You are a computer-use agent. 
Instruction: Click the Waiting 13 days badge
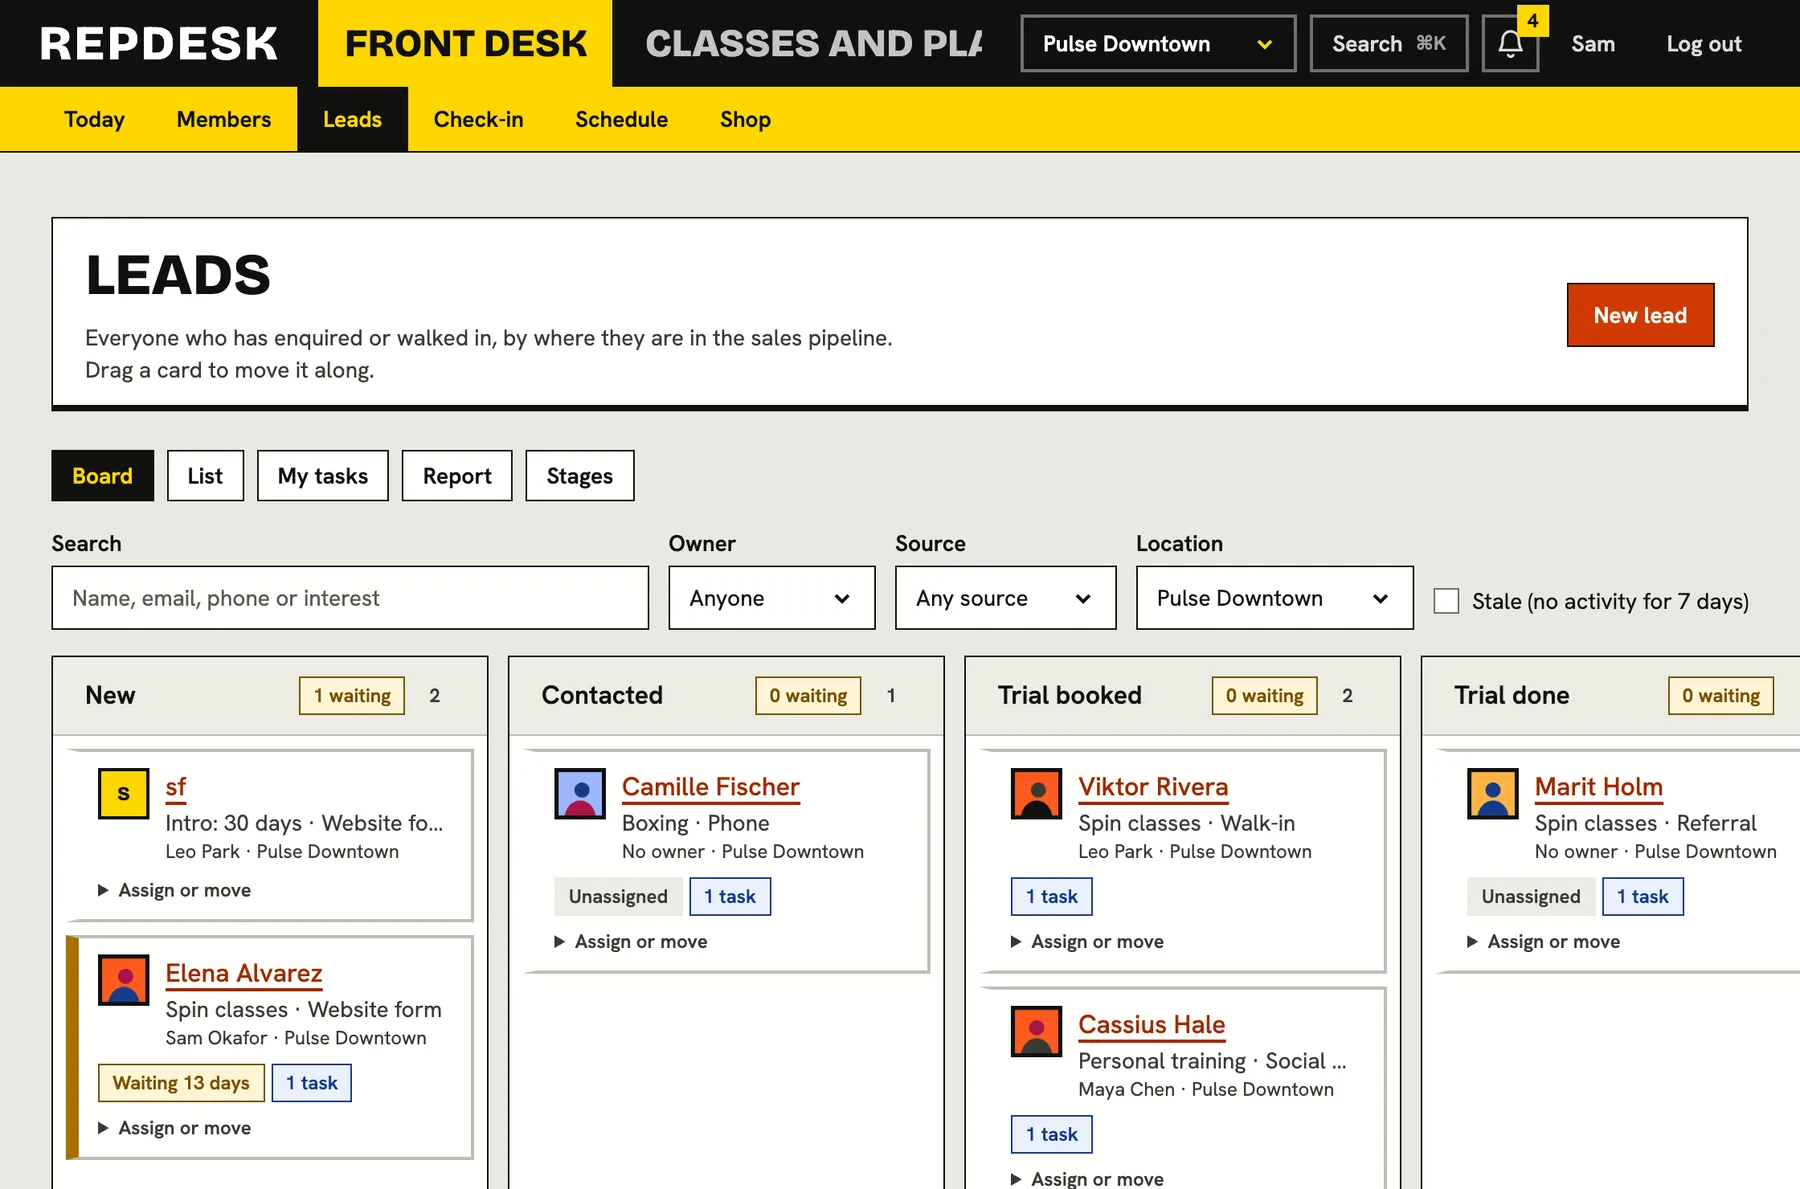(181, 1083)
